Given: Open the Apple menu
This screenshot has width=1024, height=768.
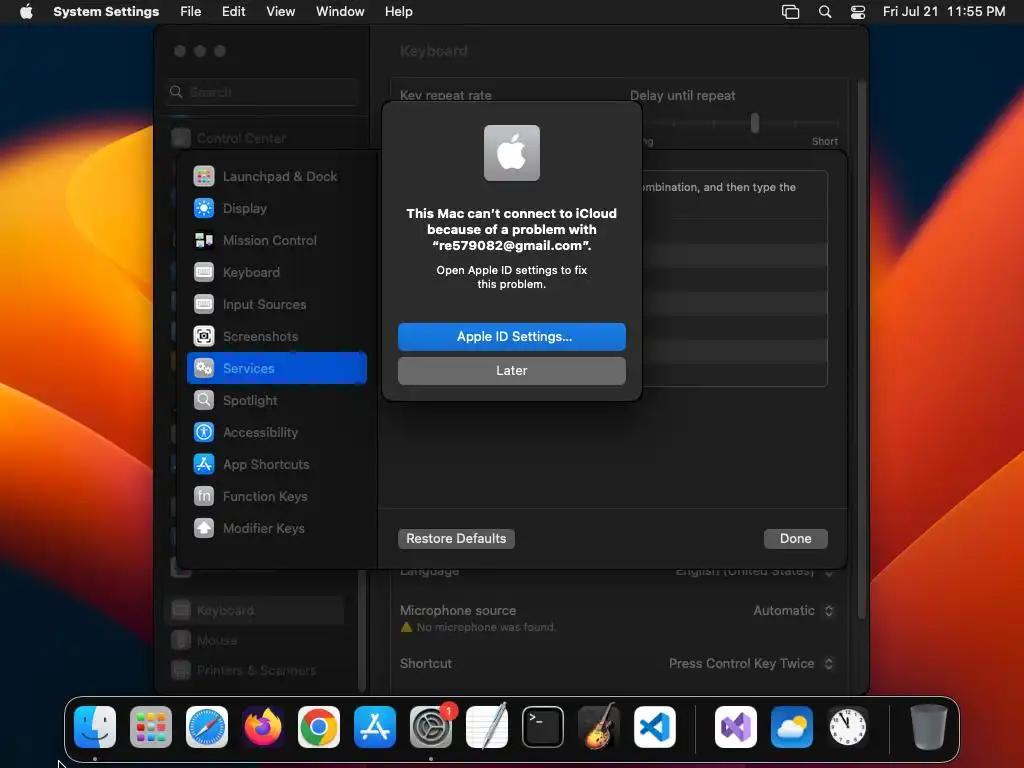Looking at the screenshot, I should [x=26, y=12].
